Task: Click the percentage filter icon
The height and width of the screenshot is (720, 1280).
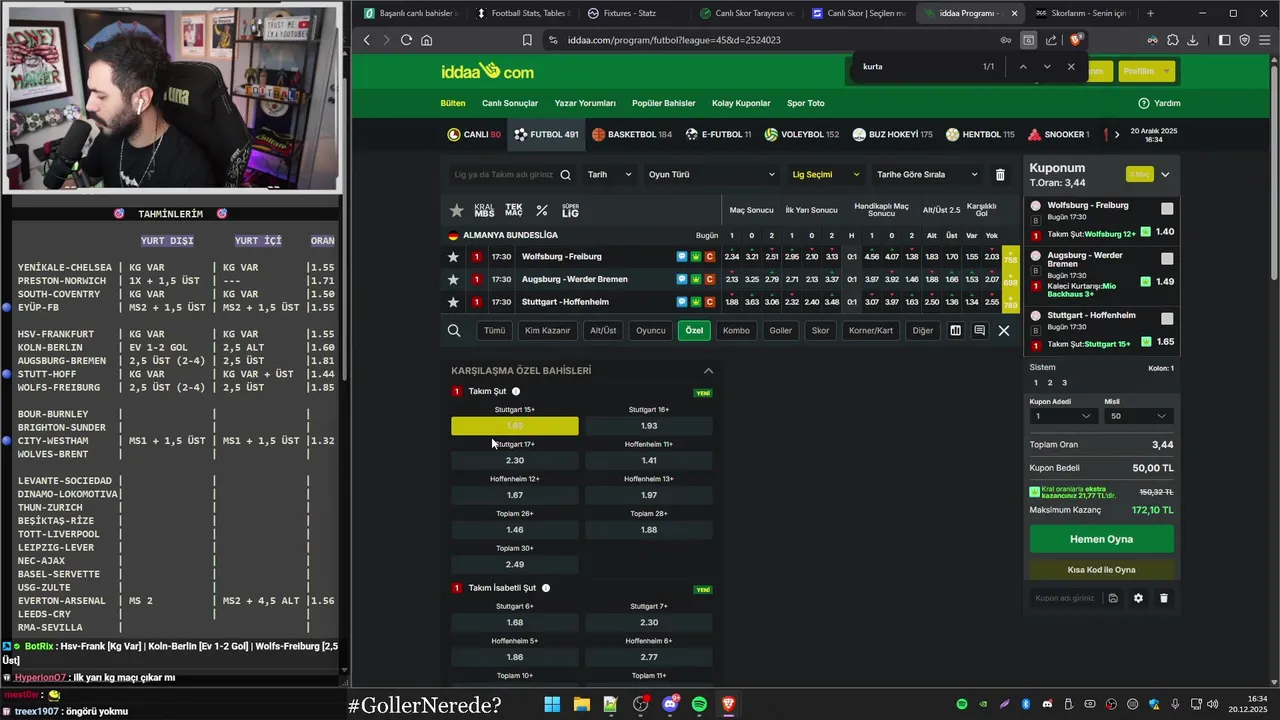Action: [542, 210]
